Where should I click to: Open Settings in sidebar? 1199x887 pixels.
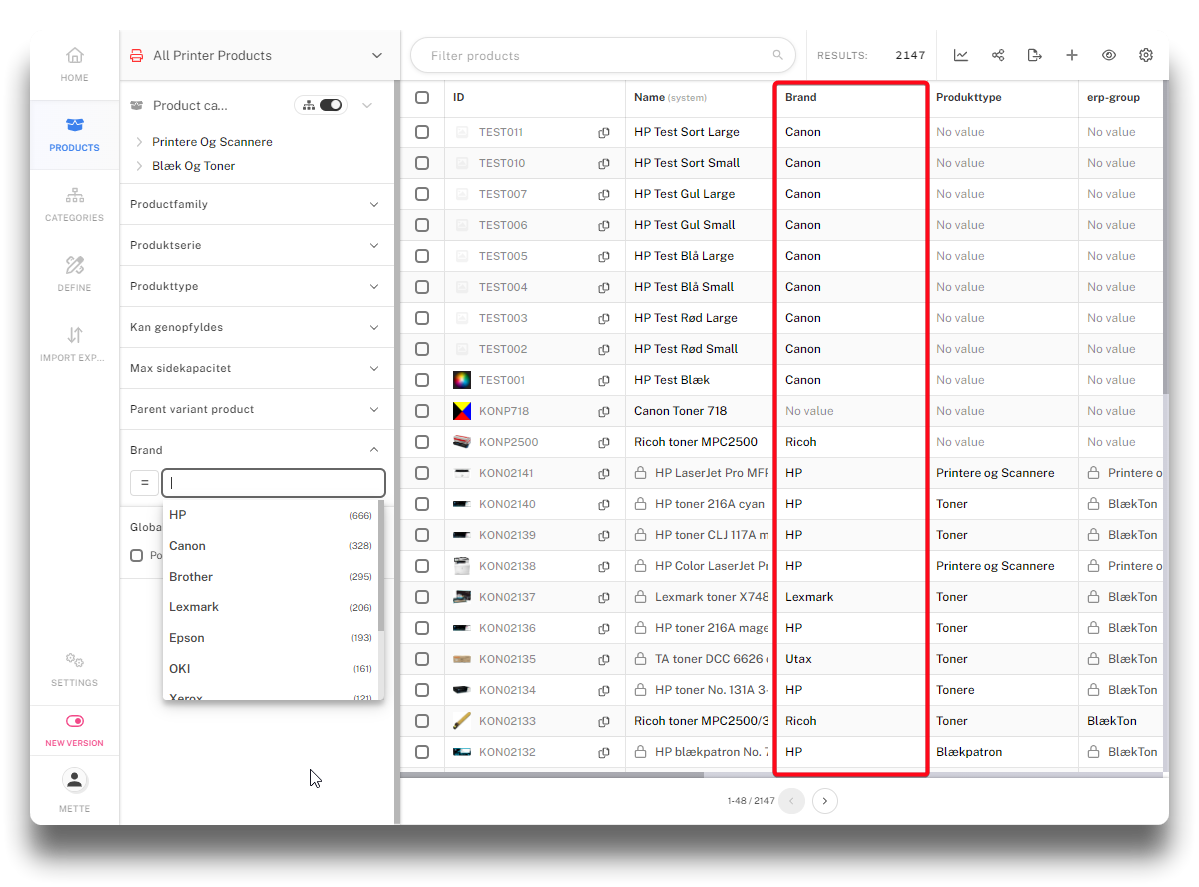pos(74,670)
